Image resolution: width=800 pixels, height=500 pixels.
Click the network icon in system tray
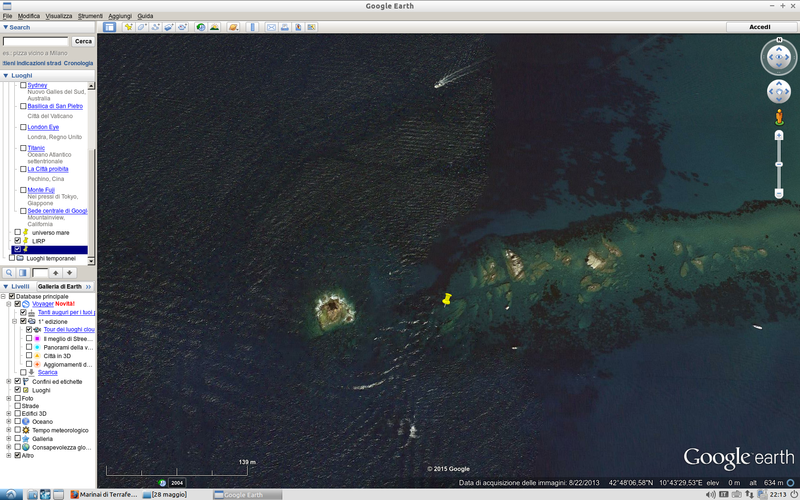click(749, 494)
